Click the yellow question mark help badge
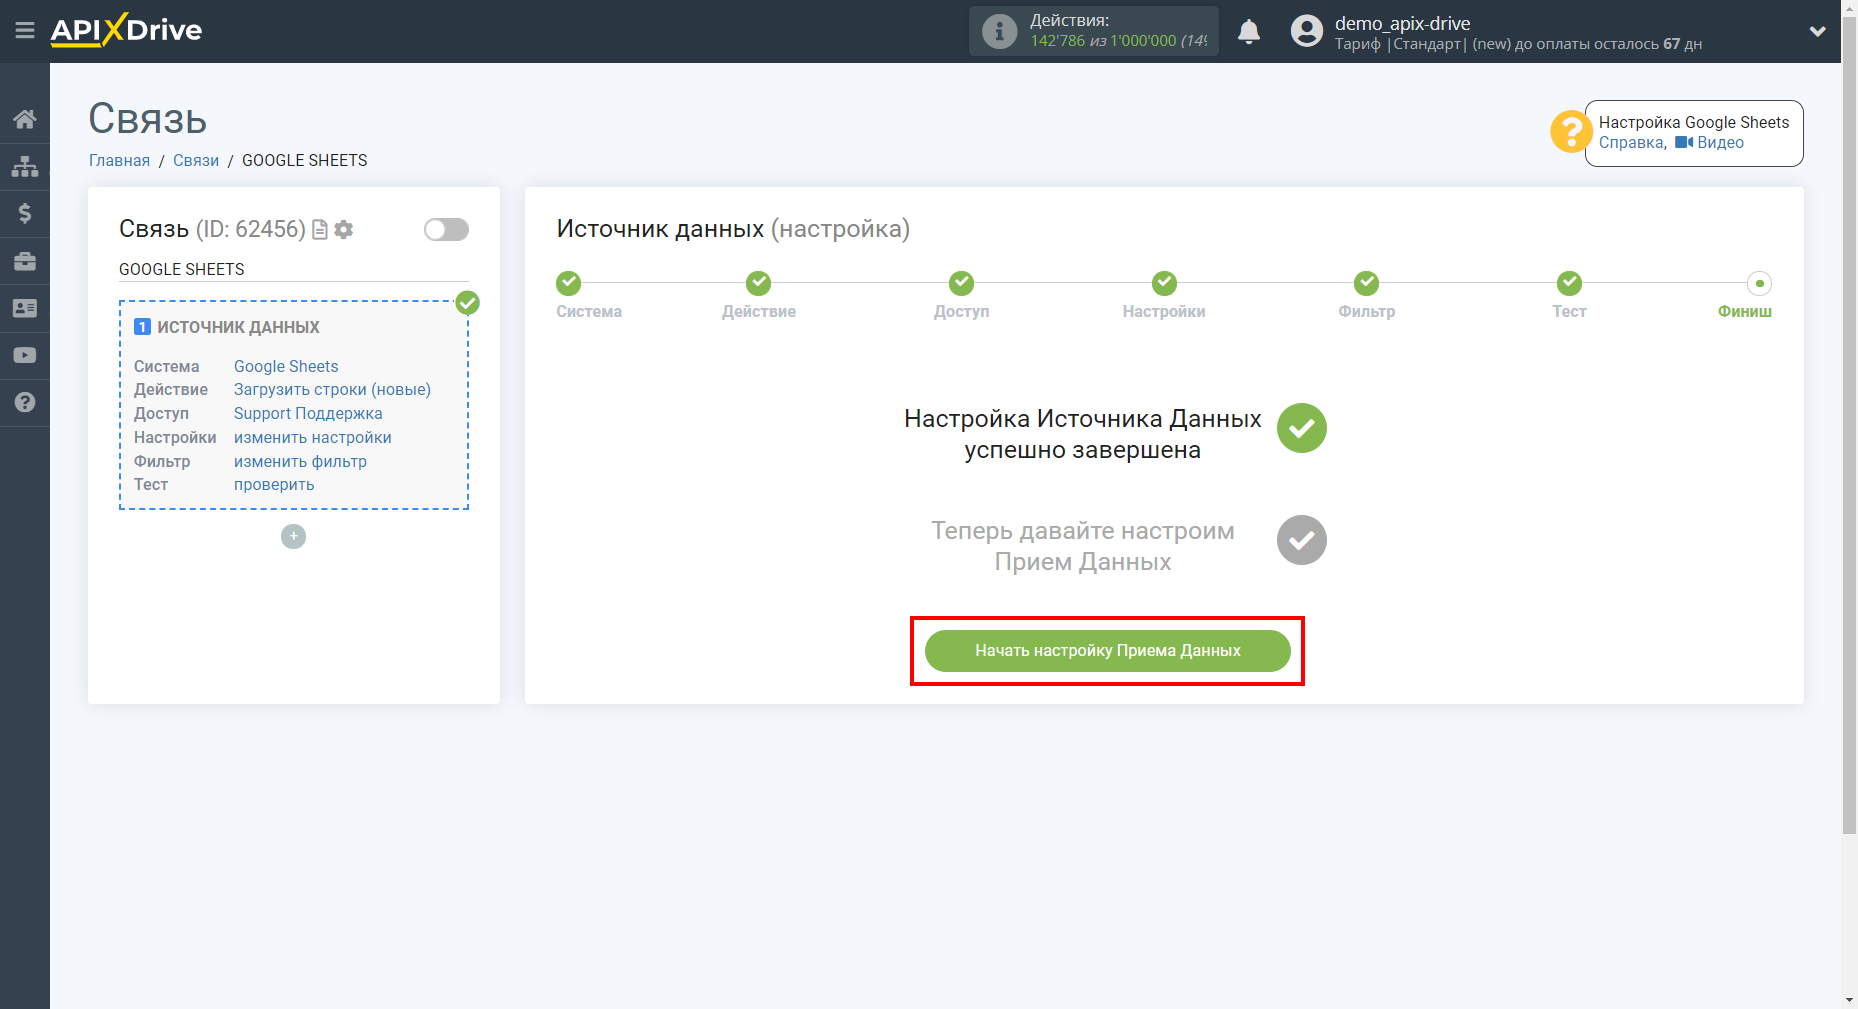Screen dimensions: 1858x1009 click(1571, 131)
